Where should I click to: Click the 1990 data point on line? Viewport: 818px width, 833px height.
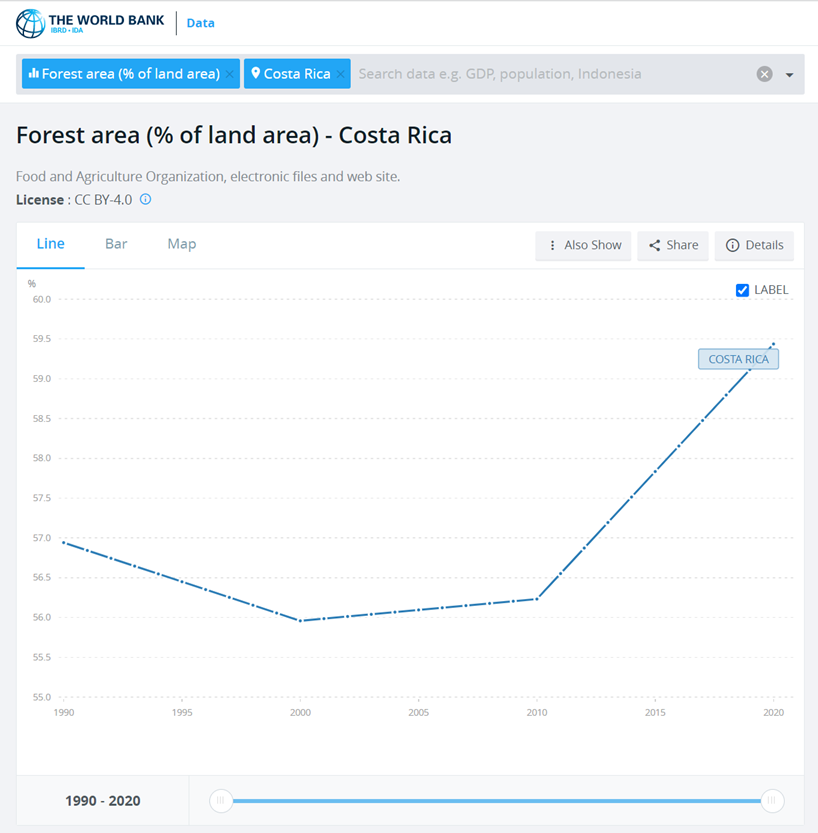[64, 542]
